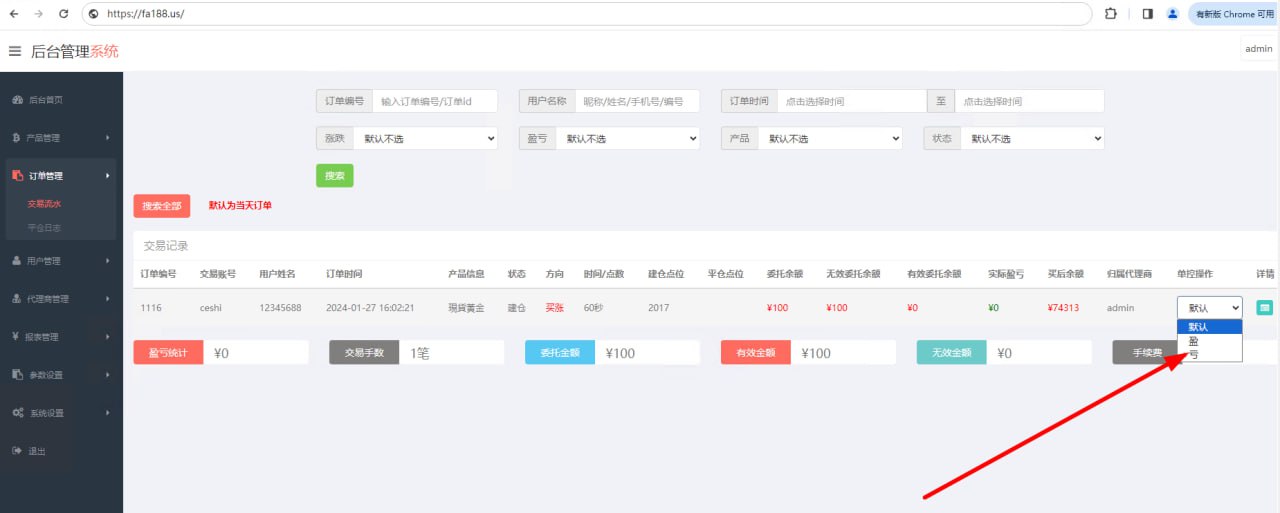Image resolution: width=1280 pixels, height=513 pixels.
Task: Click the browser reload page icon
Action: click(64, 14)
